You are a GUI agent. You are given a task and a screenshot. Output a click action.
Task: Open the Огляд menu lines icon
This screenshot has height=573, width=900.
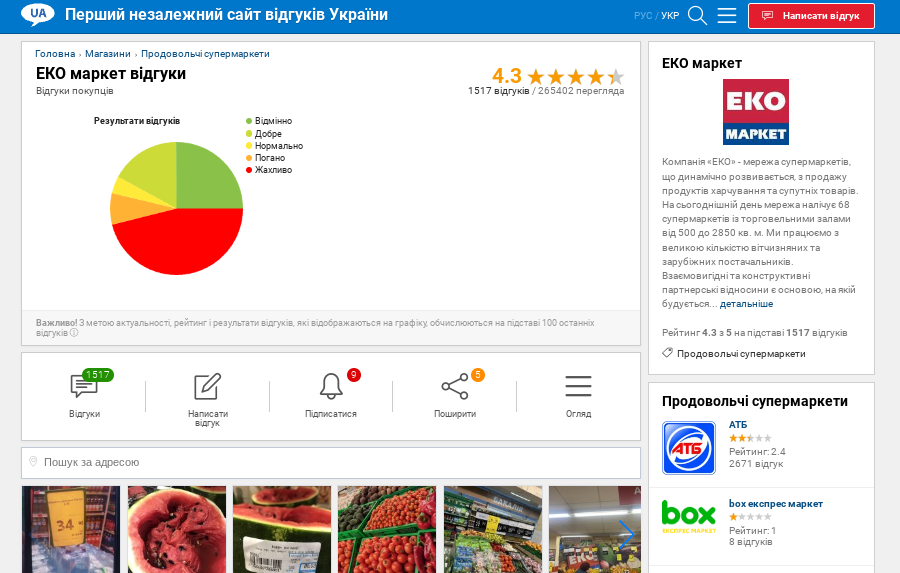pos(578,386)
